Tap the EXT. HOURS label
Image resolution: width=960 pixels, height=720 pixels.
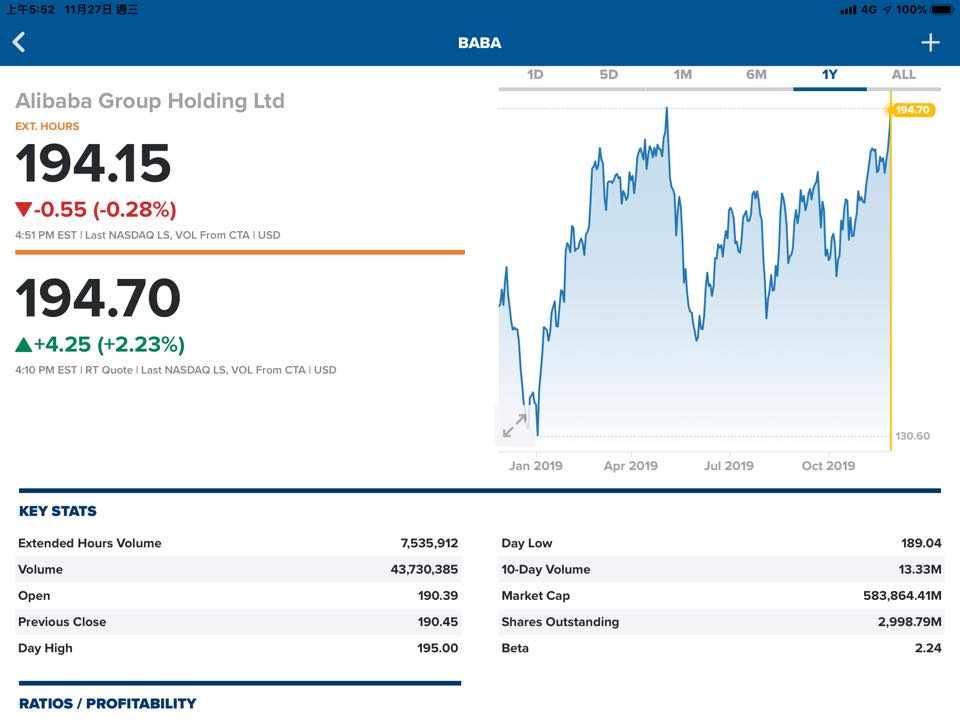47,127
